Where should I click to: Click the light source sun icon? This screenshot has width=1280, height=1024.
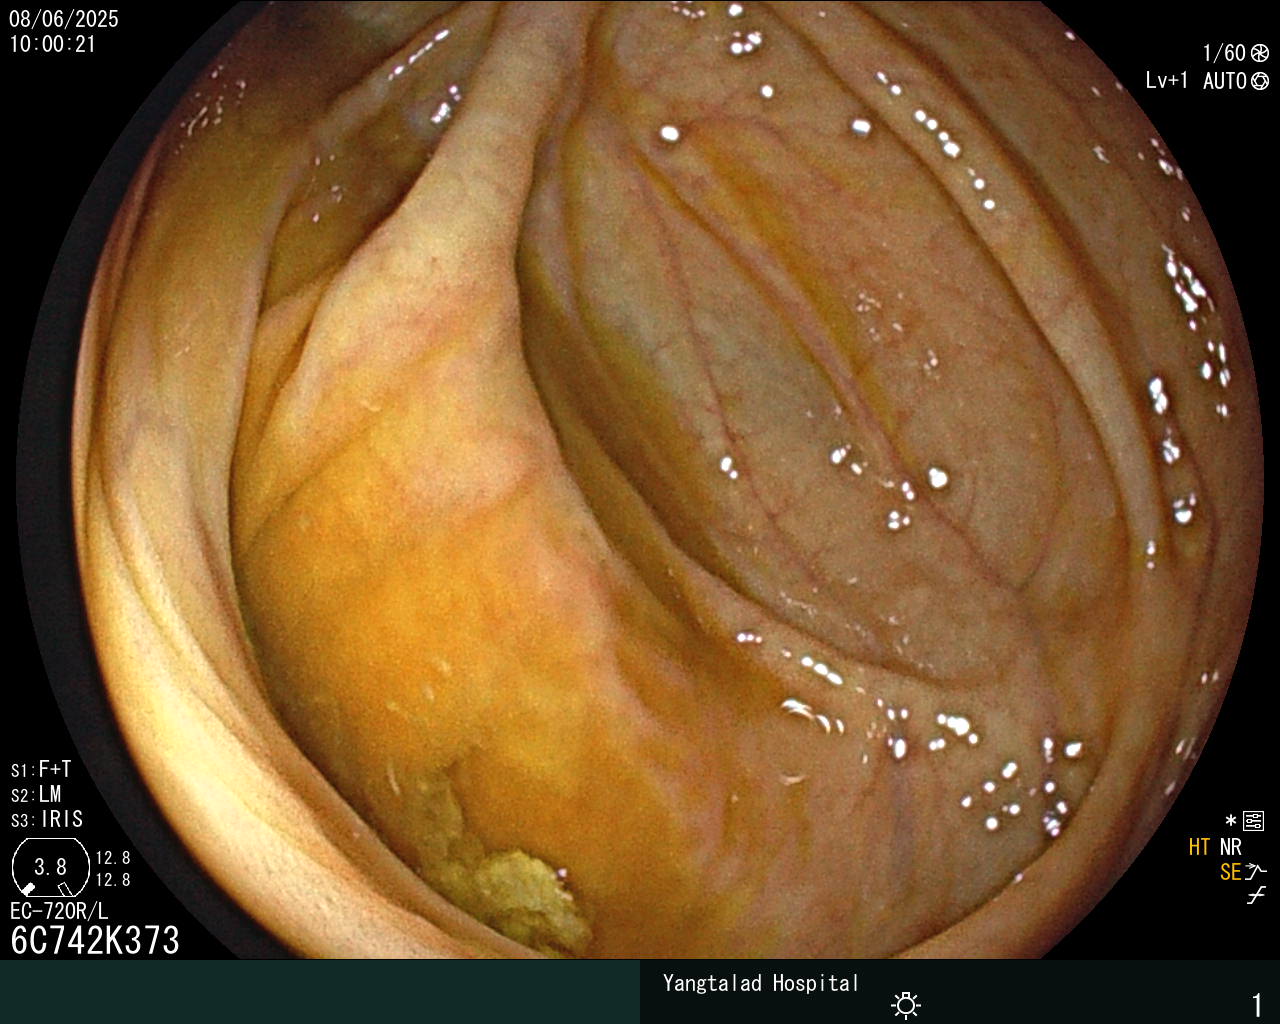pos(906,1005)
